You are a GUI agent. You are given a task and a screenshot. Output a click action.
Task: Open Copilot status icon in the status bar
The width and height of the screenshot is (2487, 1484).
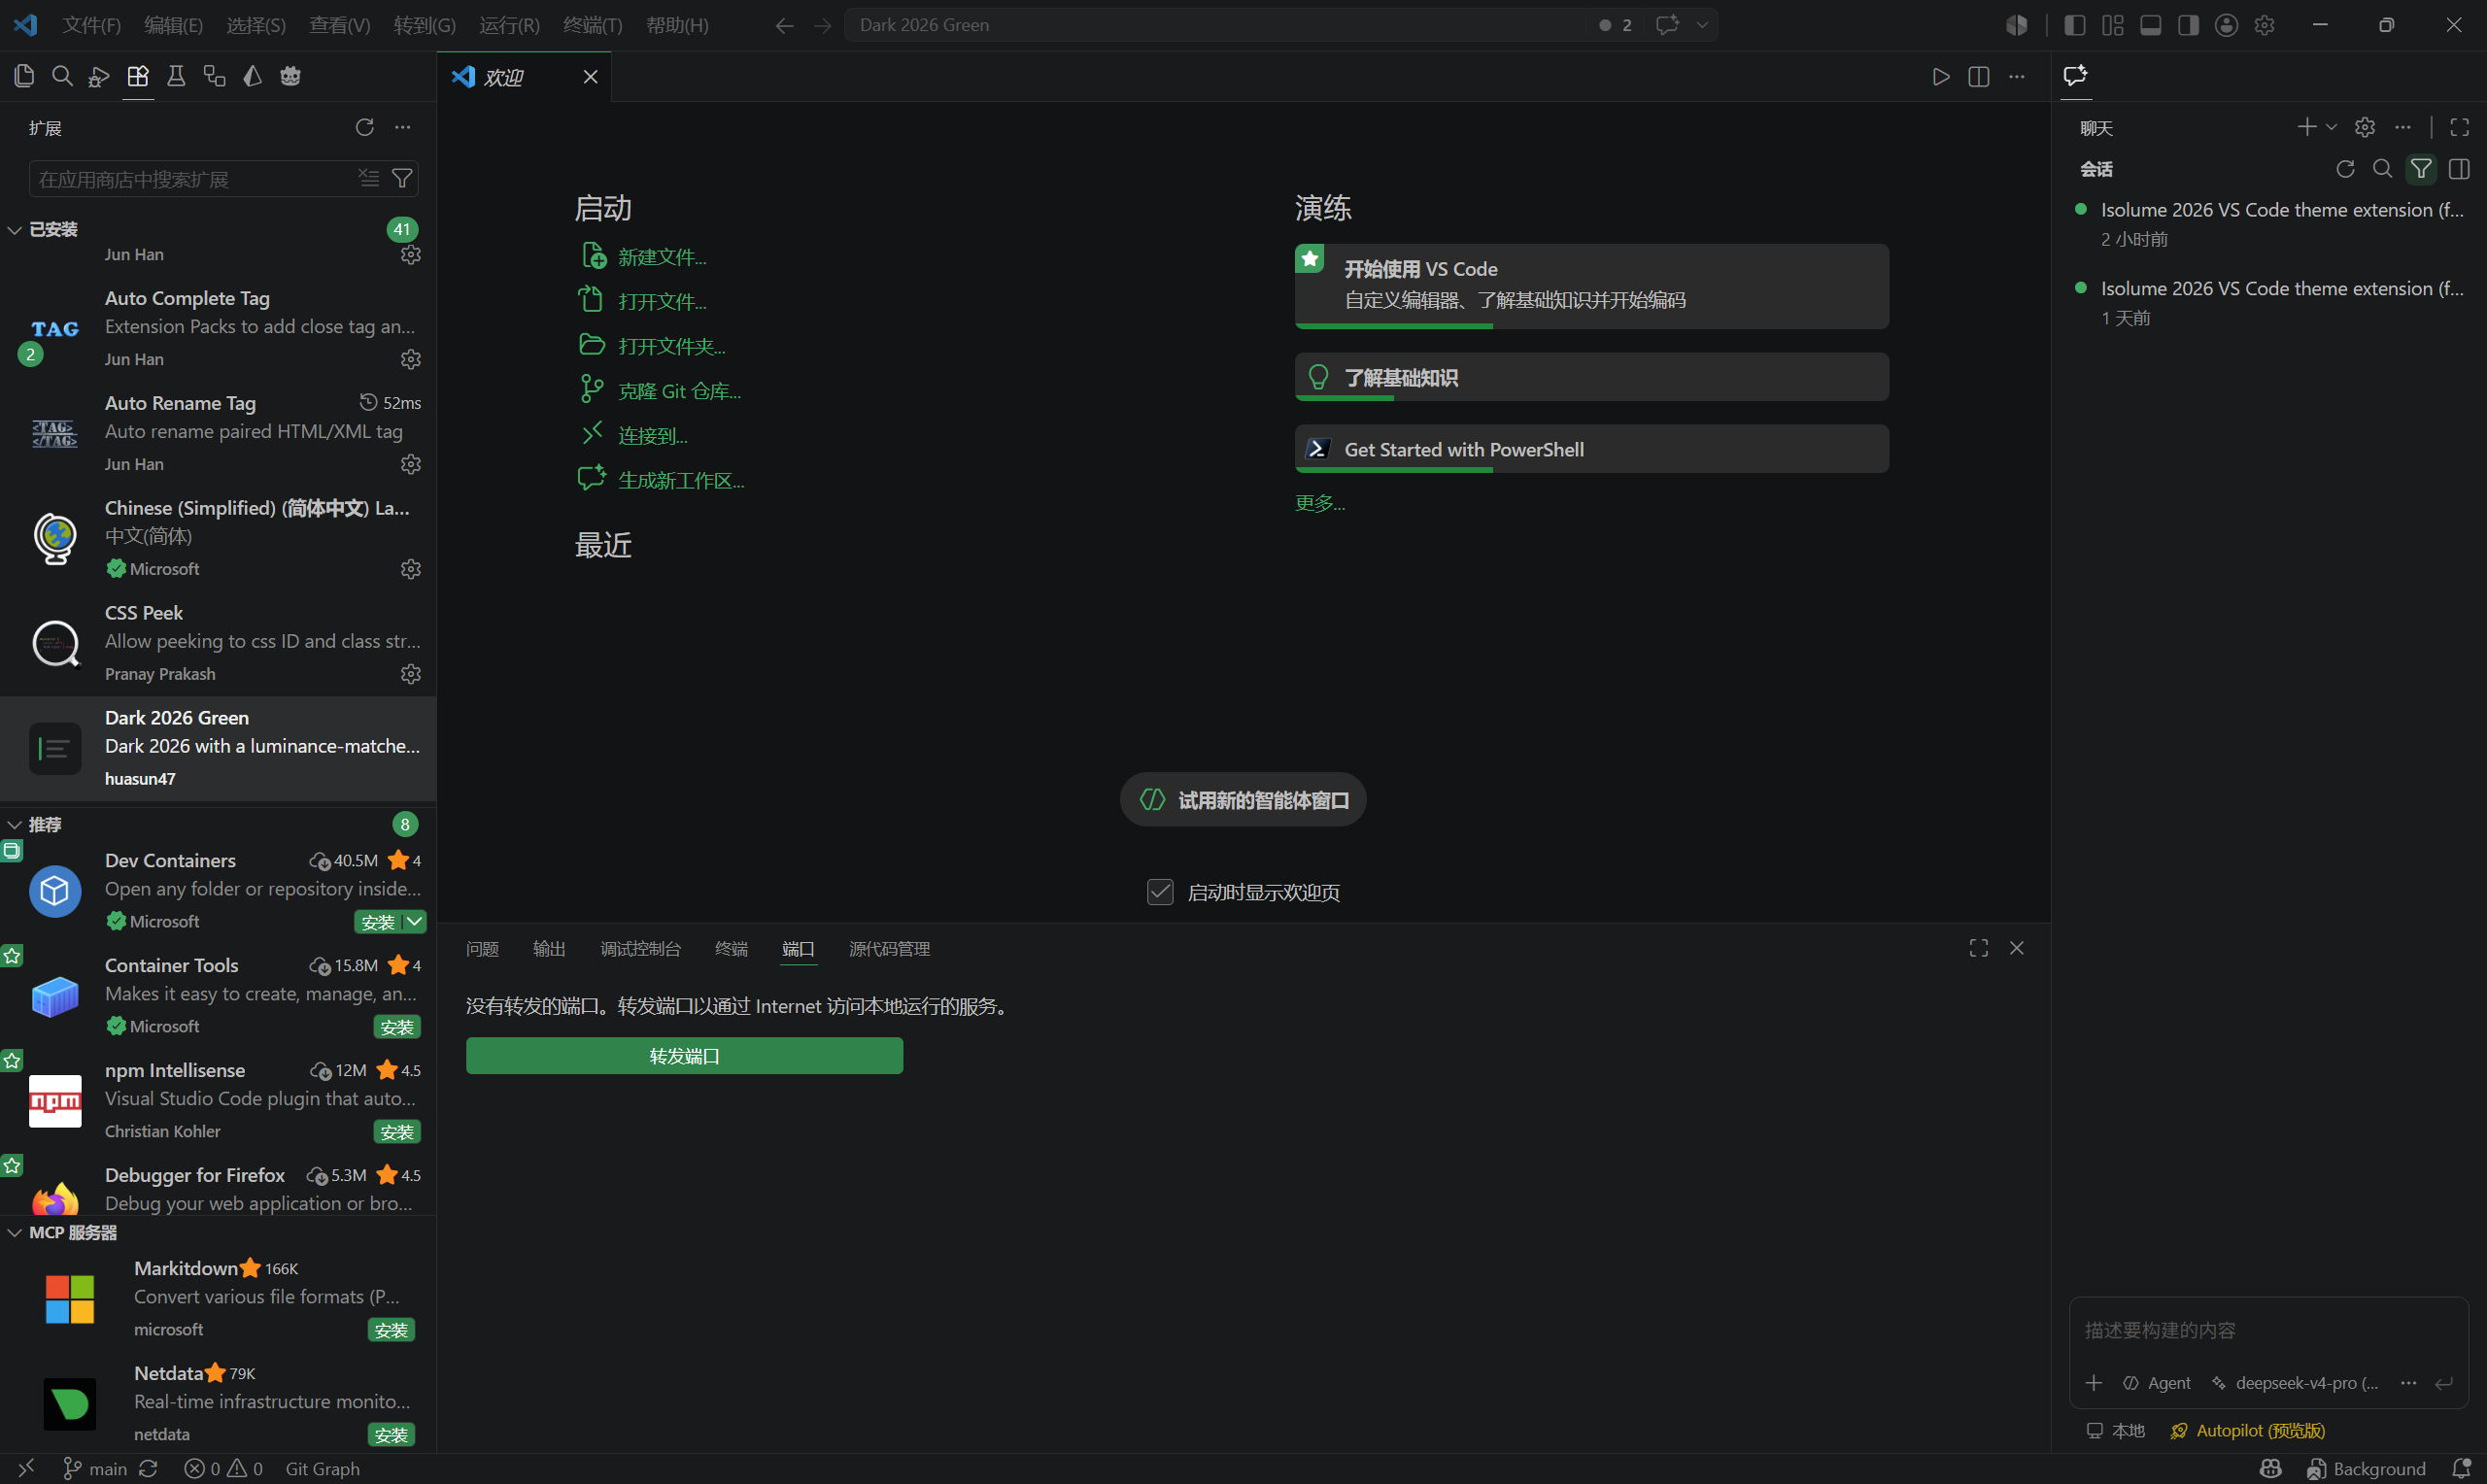(2271, 1468)
